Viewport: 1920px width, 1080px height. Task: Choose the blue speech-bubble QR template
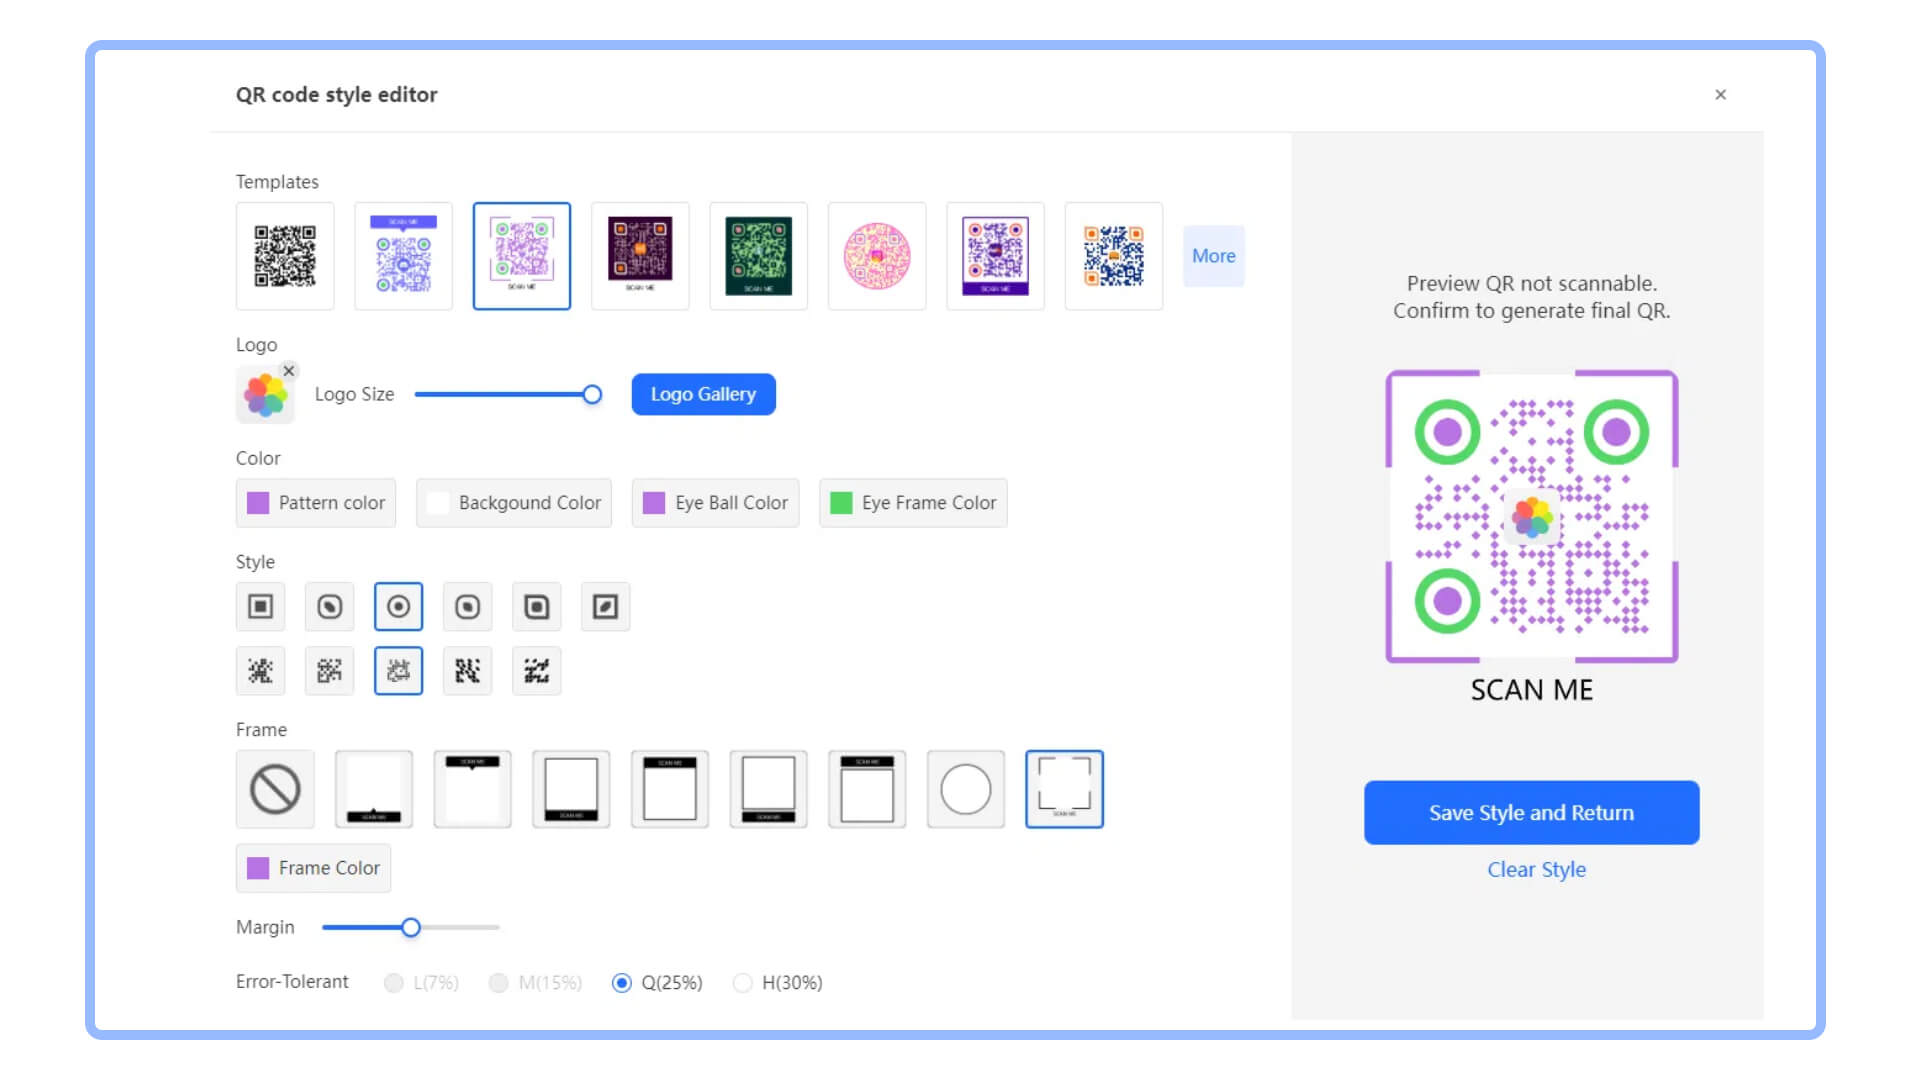(403, 256)
